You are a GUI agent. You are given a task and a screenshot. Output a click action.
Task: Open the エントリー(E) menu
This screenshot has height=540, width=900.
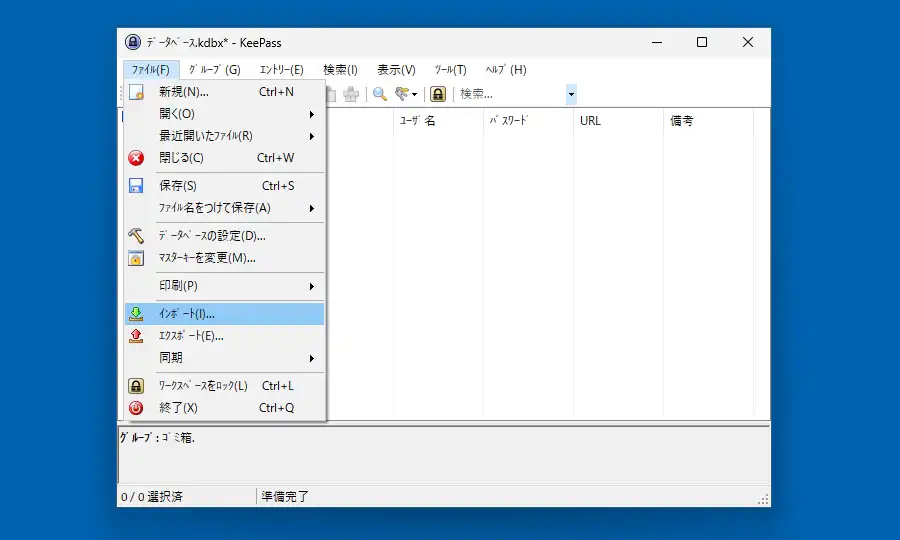tap(281, 70)
